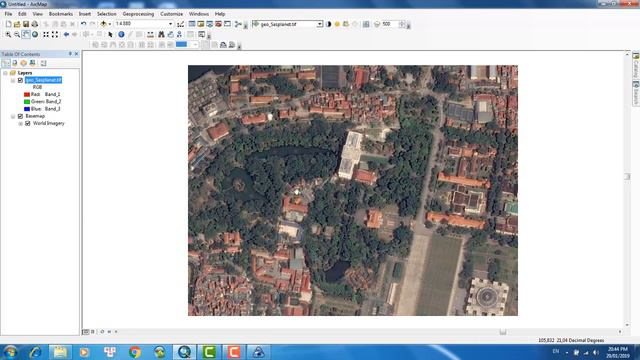
Task: Activate the Pan hand tool
Action: tap(26, 35)
